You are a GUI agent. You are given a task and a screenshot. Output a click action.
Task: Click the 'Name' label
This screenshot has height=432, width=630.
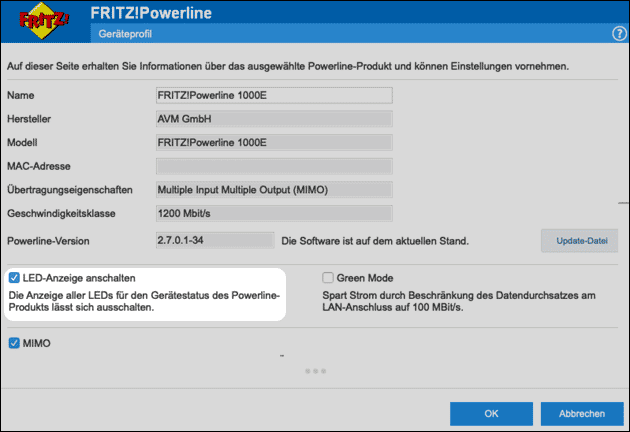tap(20, 95)
